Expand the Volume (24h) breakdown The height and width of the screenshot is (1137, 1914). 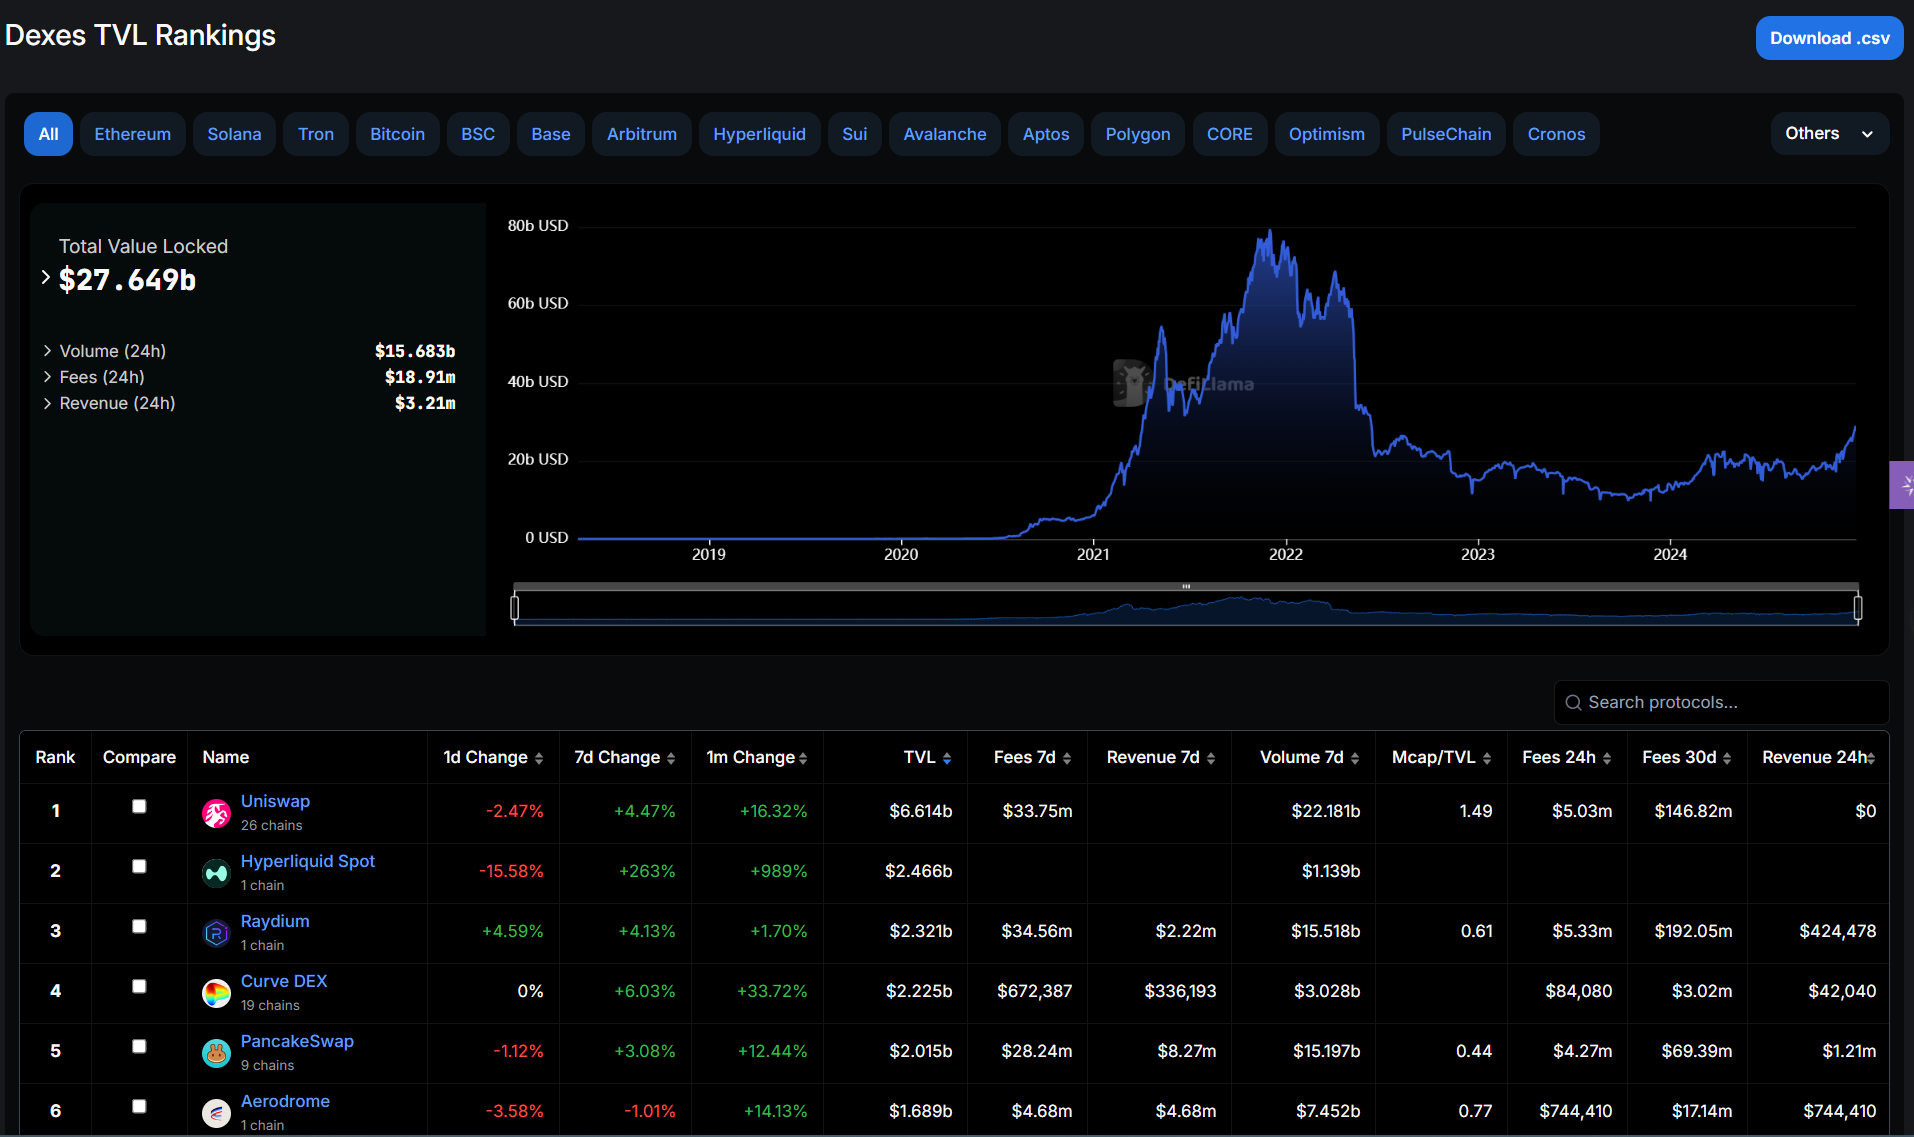click(x=47, y=351)
